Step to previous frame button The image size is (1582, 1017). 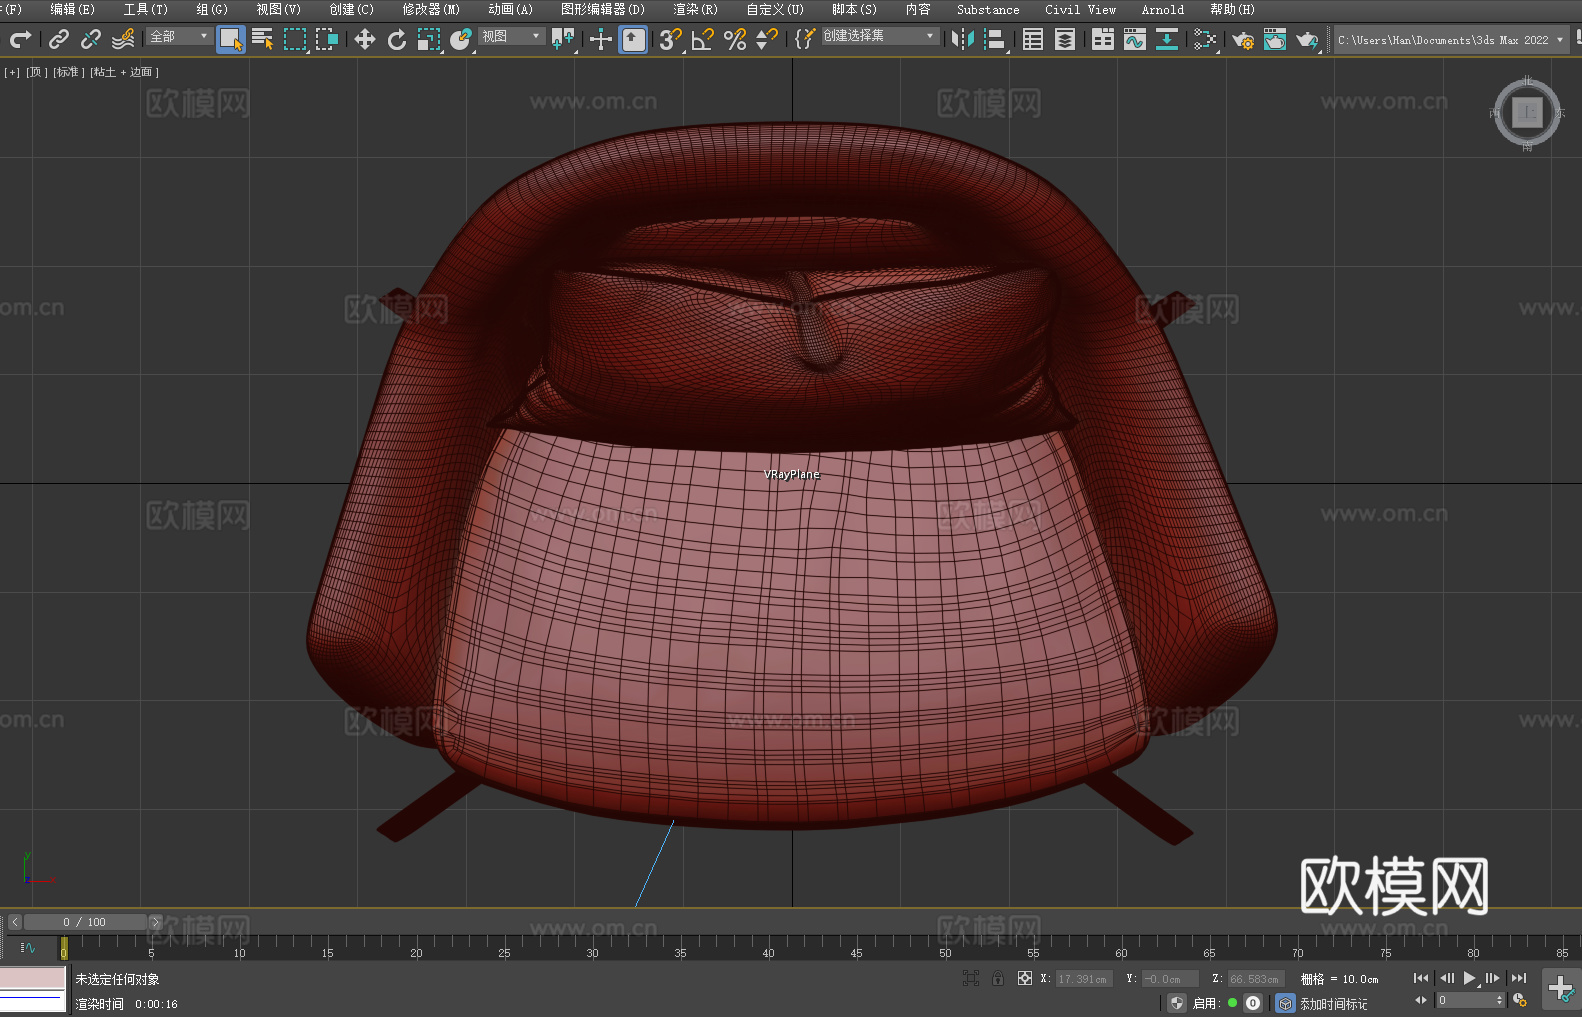click(x=1446, y=978)
